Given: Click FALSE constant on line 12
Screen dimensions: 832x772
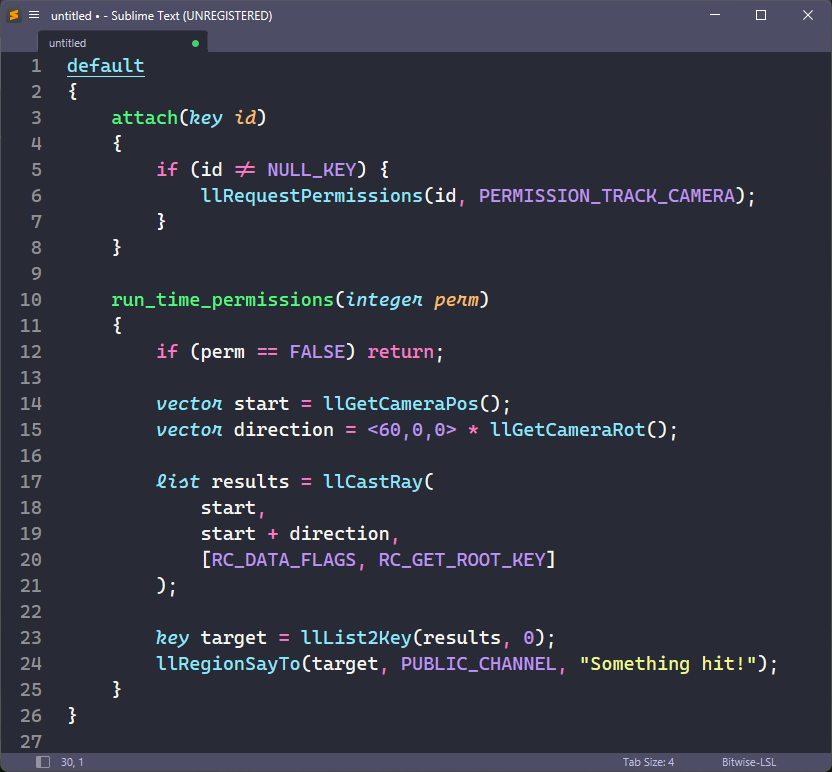Looking at the screenshot, I should 317,352.
